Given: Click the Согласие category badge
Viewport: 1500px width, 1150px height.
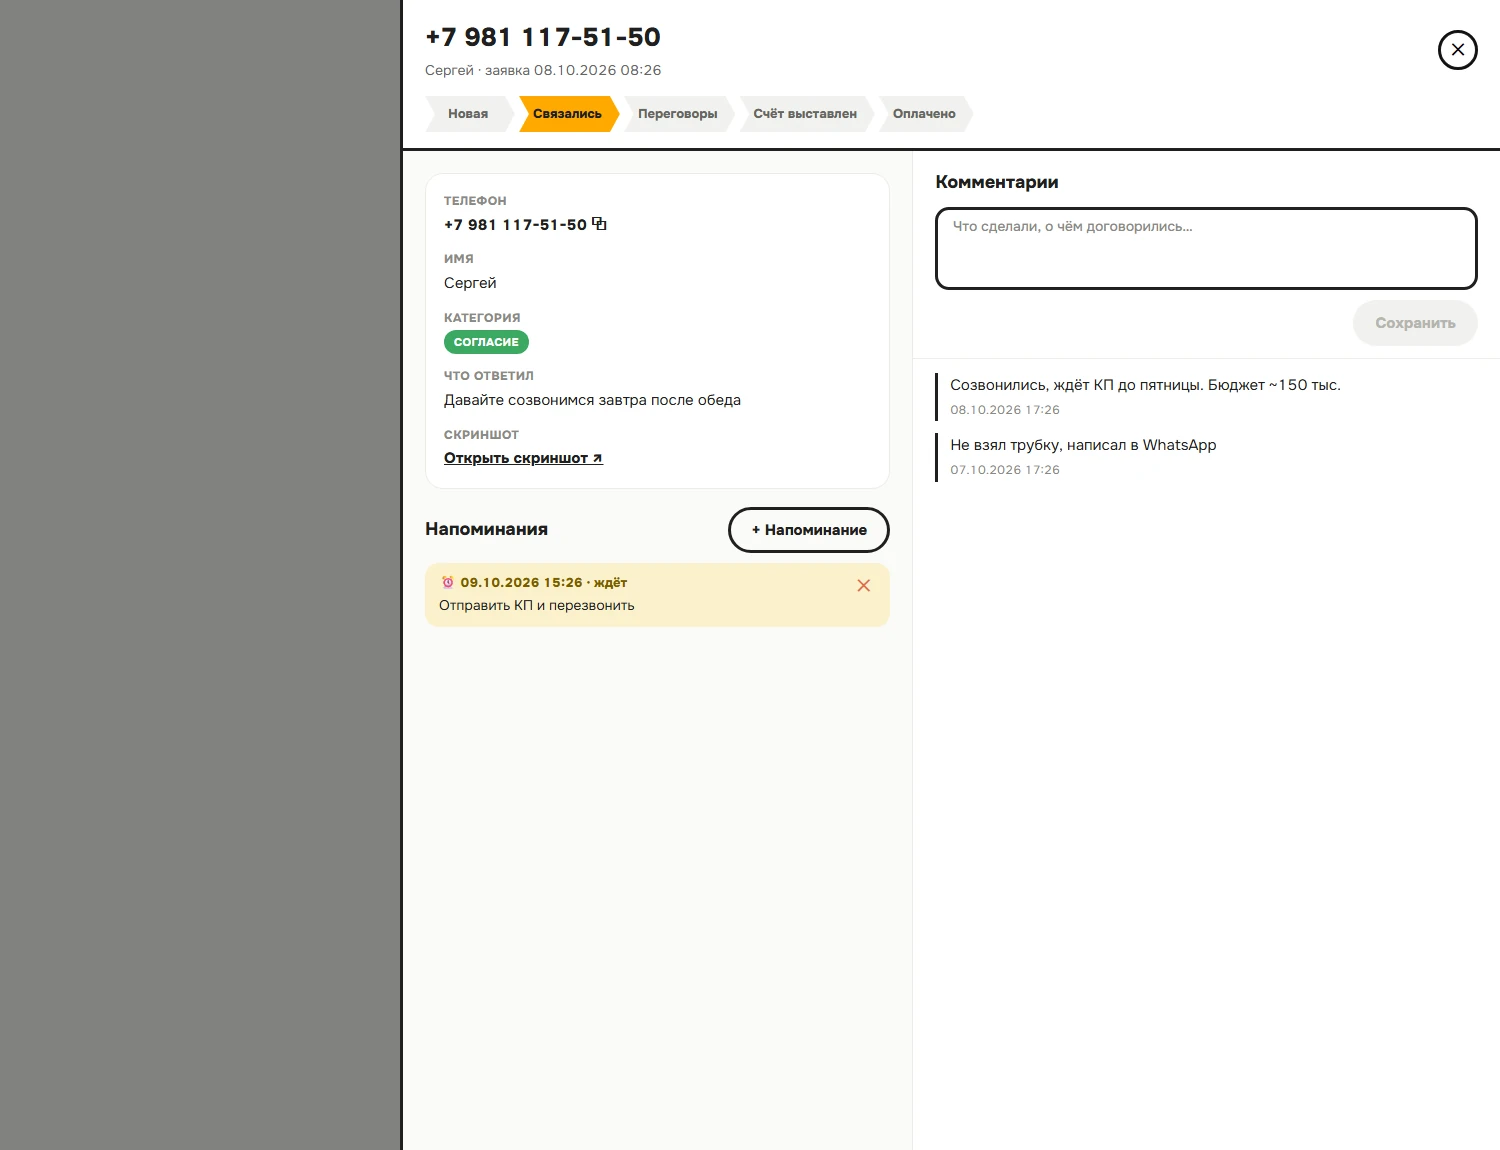Looking at the screenshot, I should tap(486, 342).
